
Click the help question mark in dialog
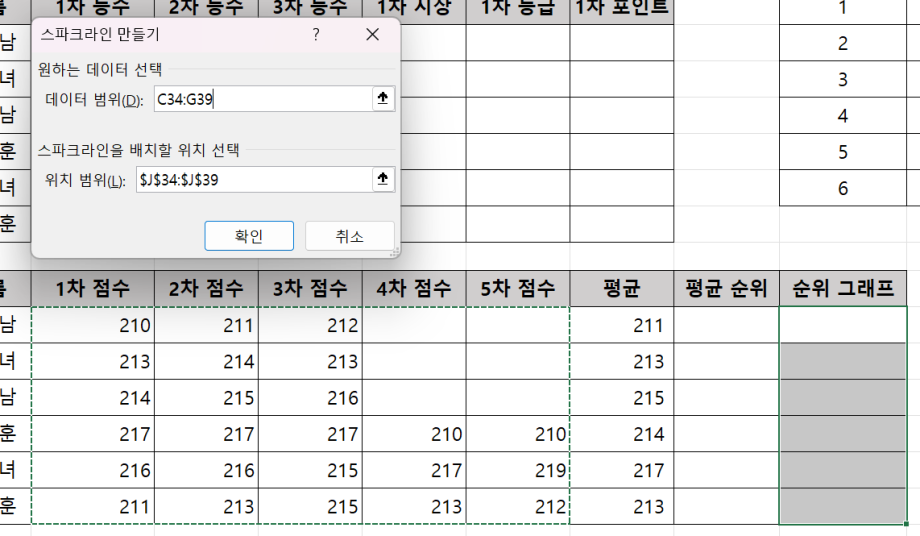pyautogui.click(x=316, y=34)
